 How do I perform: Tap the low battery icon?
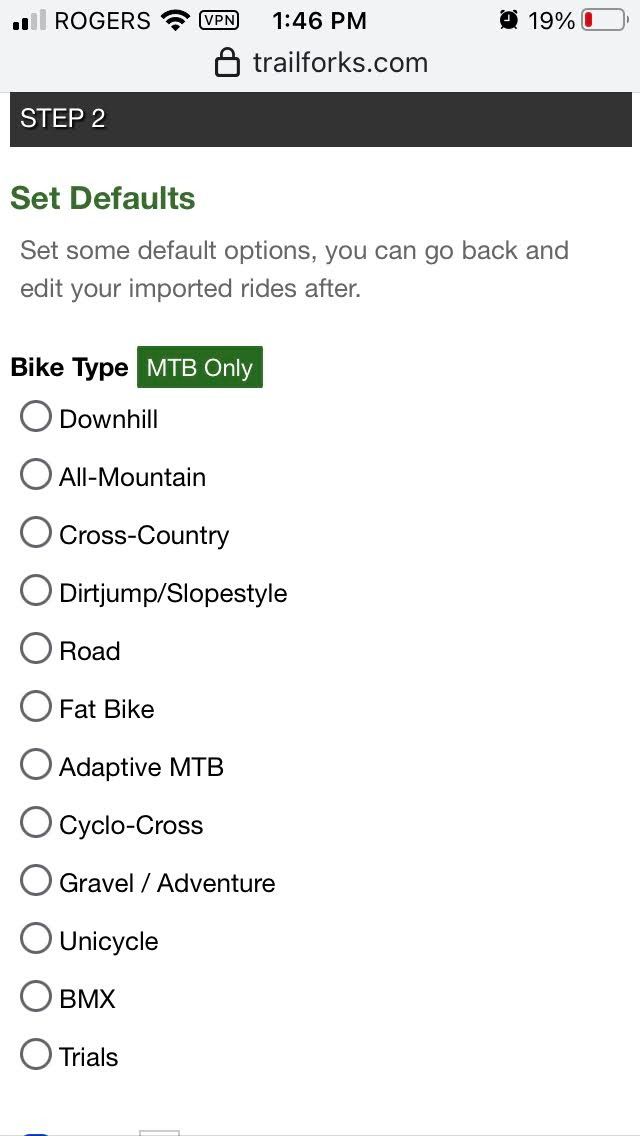603,20
